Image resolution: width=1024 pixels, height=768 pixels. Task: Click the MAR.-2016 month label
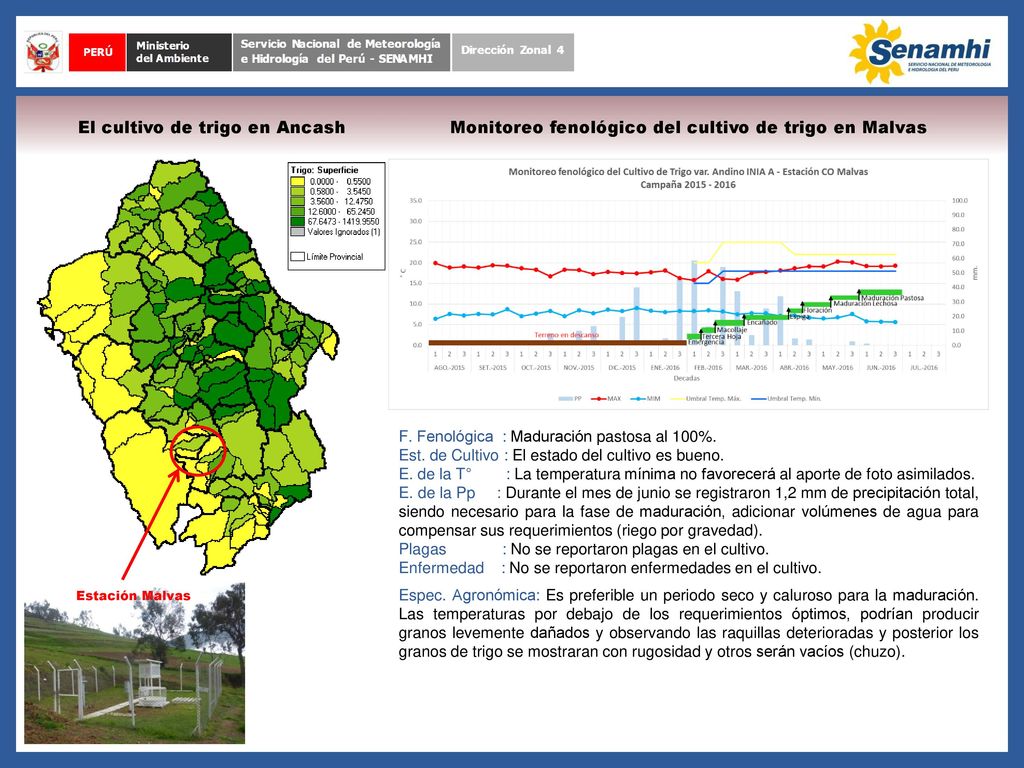pos(751,368)
